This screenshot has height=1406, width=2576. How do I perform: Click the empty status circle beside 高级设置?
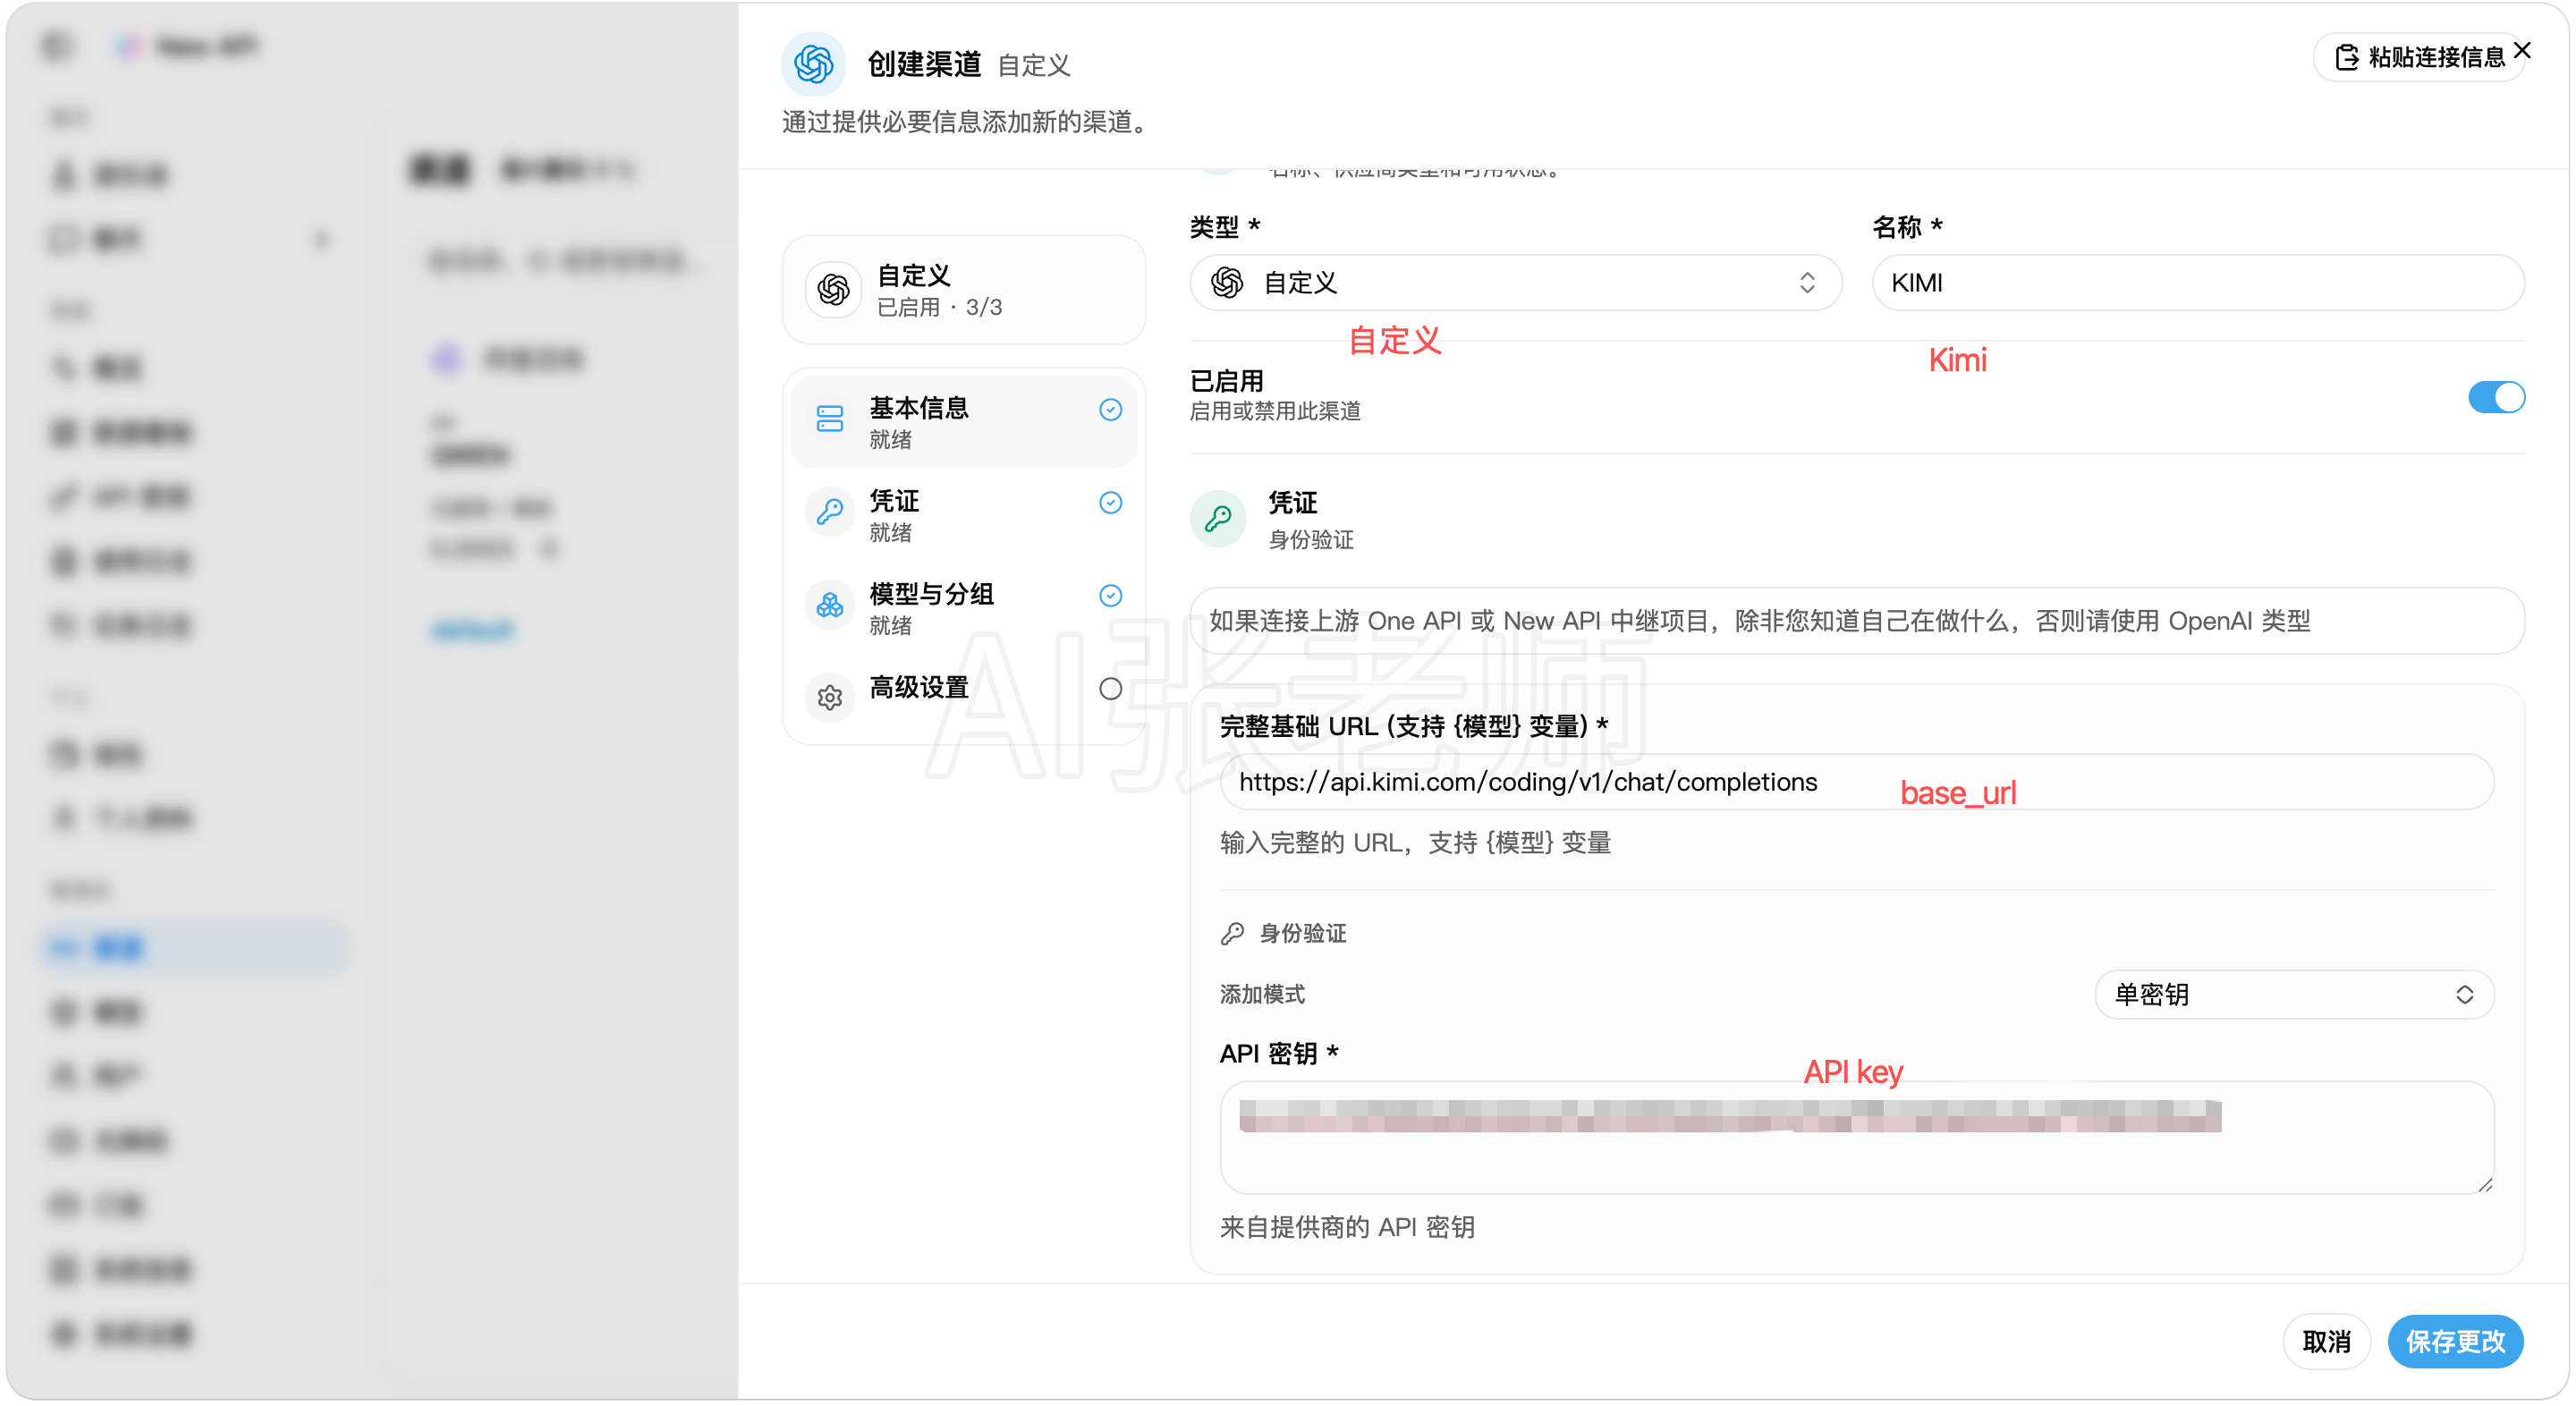pos(1110,689)
